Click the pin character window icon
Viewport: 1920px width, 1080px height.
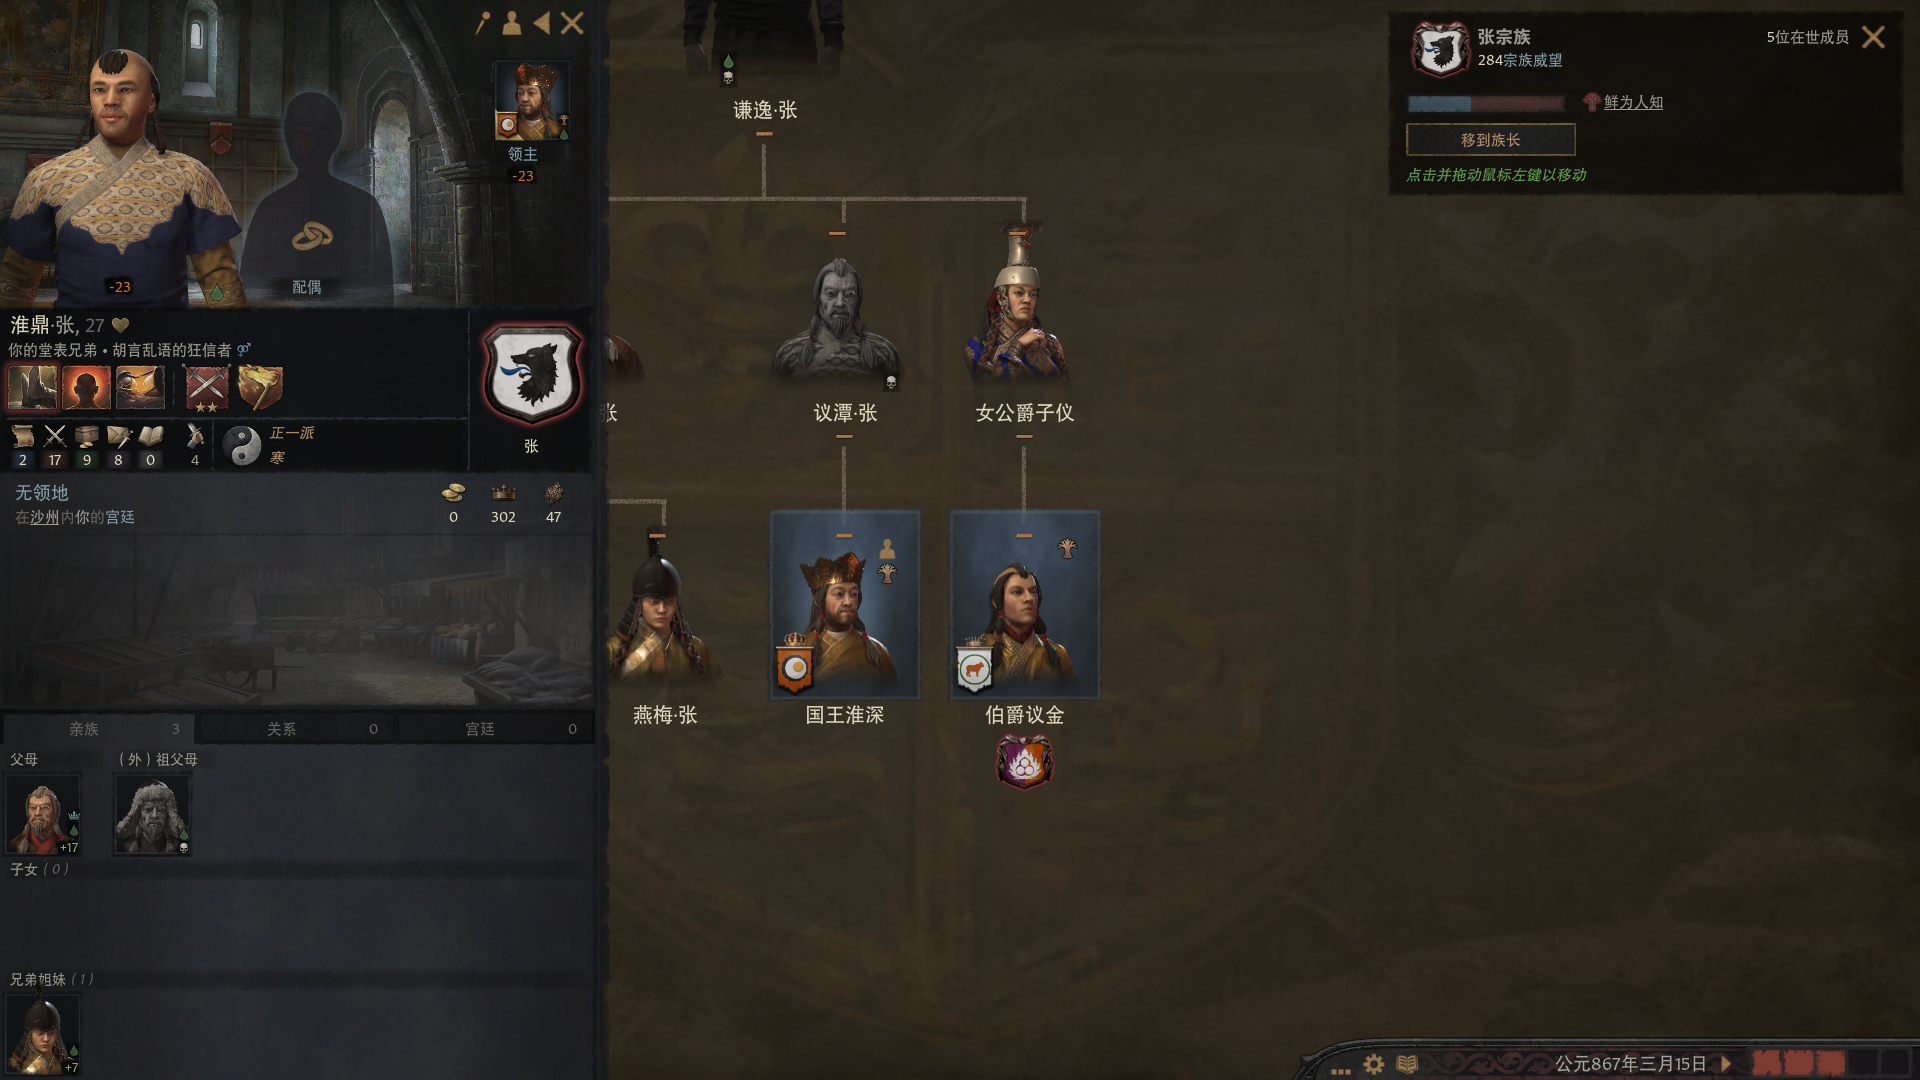point(483,23)
